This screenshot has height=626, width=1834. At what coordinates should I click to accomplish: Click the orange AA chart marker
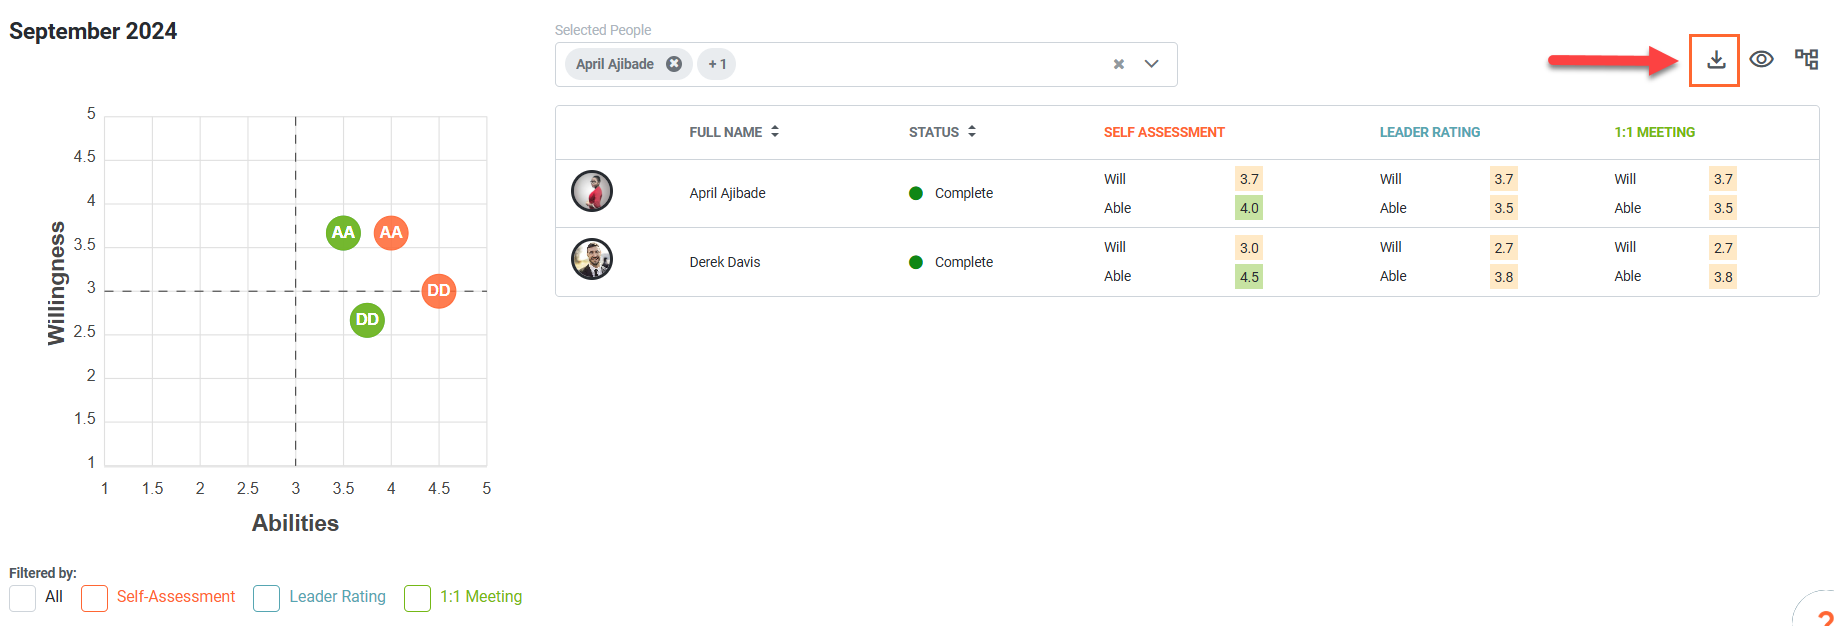[x=391, y=233]
